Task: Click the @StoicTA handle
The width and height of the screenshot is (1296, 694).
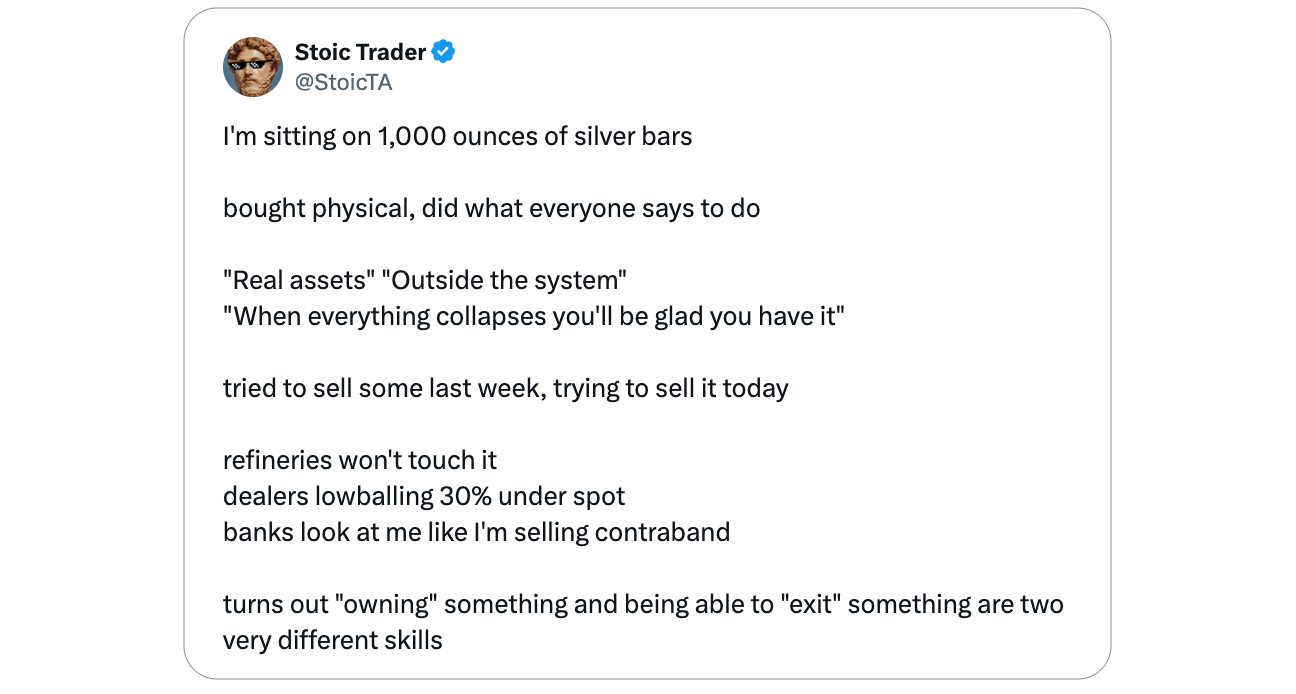Action: pyautogui.click(x=343, y=82)
